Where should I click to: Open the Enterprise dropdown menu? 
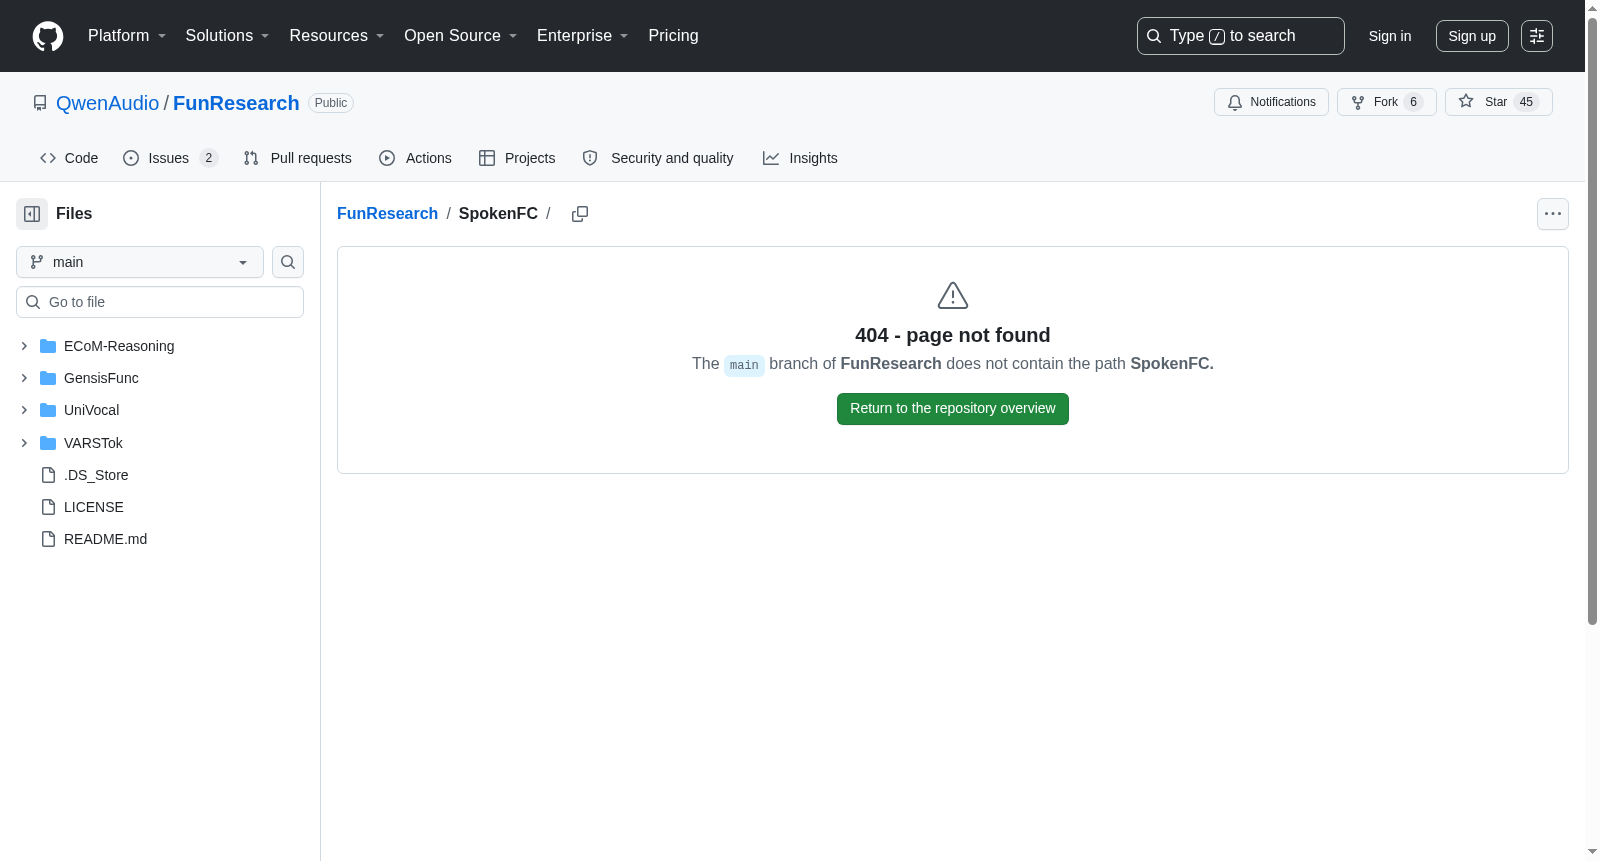coord(583,36)
